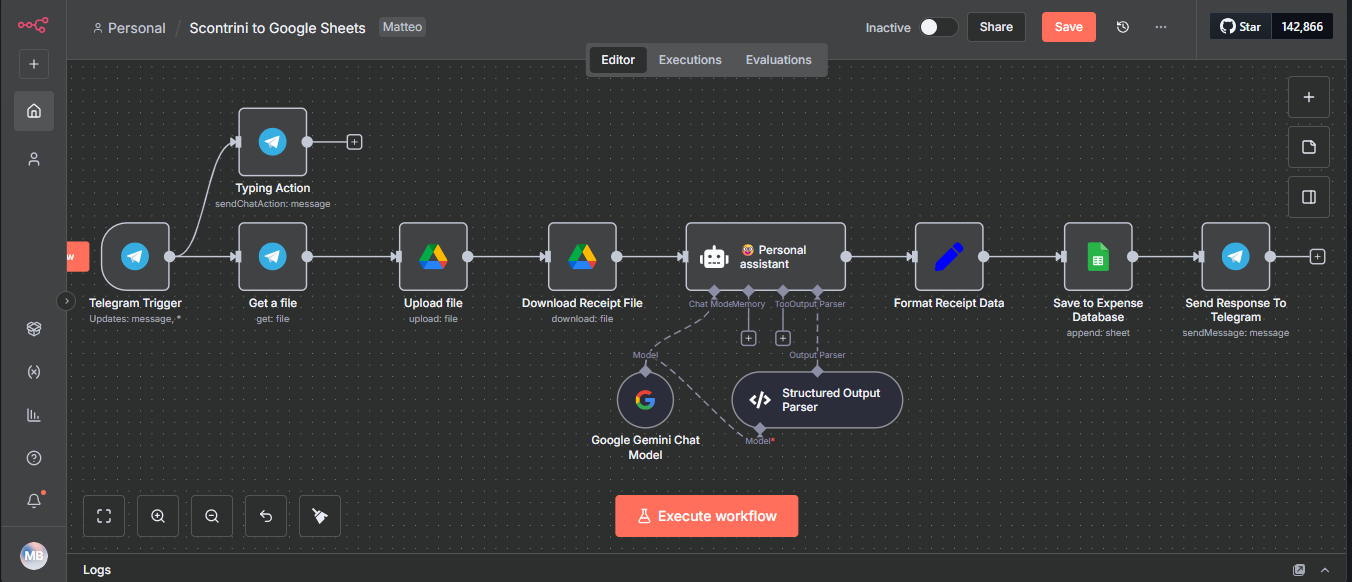
Task: Add node after Send Response To Telegram
Action: click(1317, 257)
